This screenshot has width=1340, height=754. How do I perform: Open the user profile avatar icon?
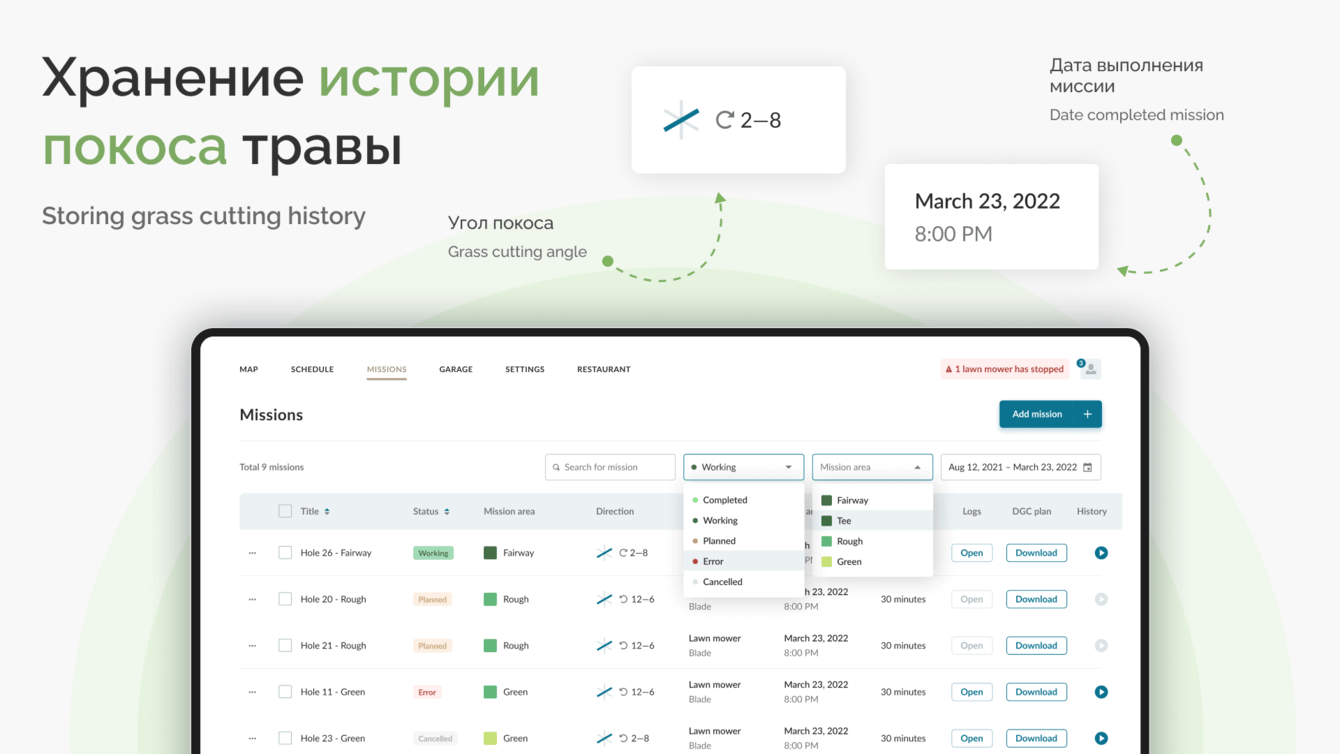click(x=1091, y=369)
